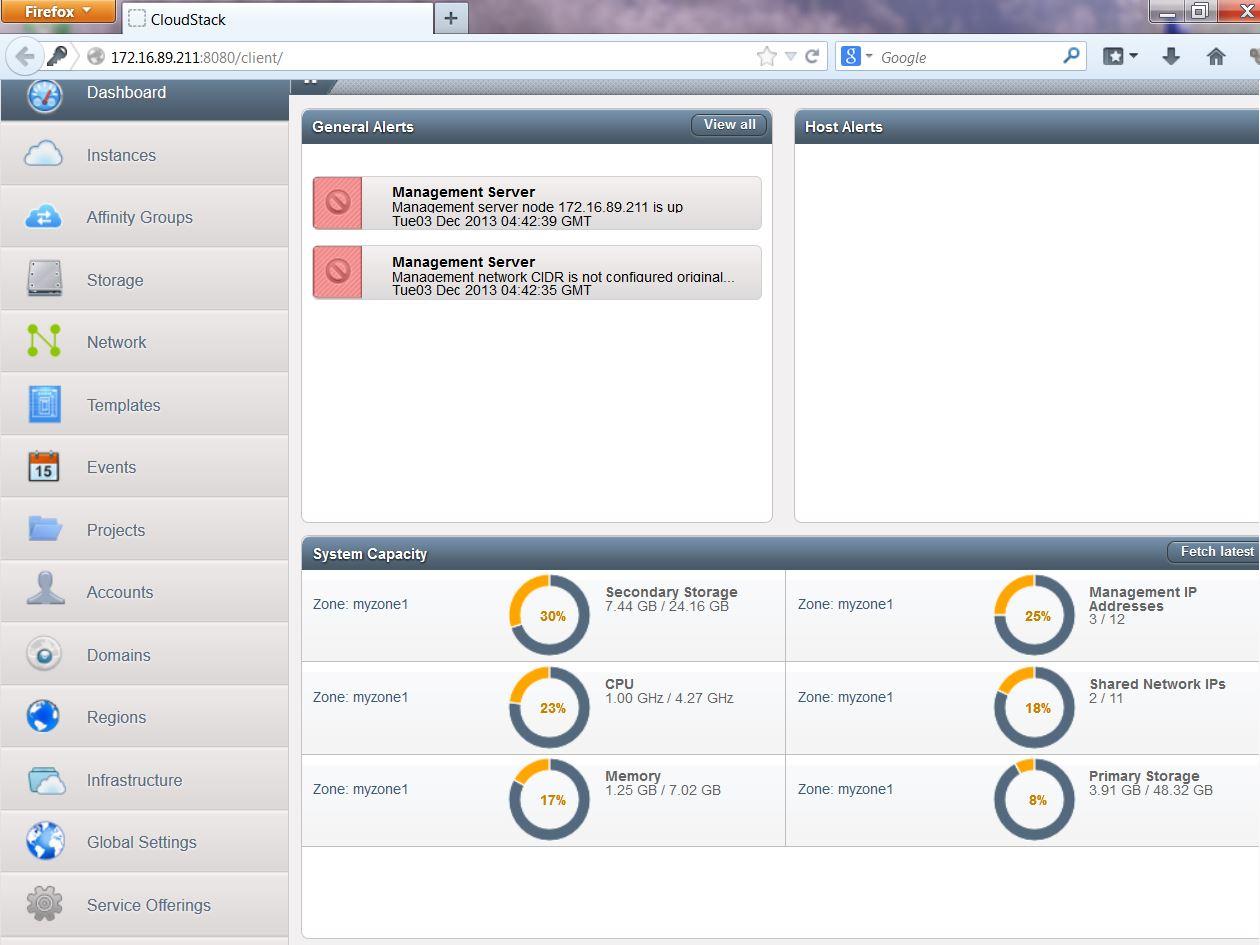
Task: Click the Affinity Groups arrows icon
Action: (x=44, y=217)
